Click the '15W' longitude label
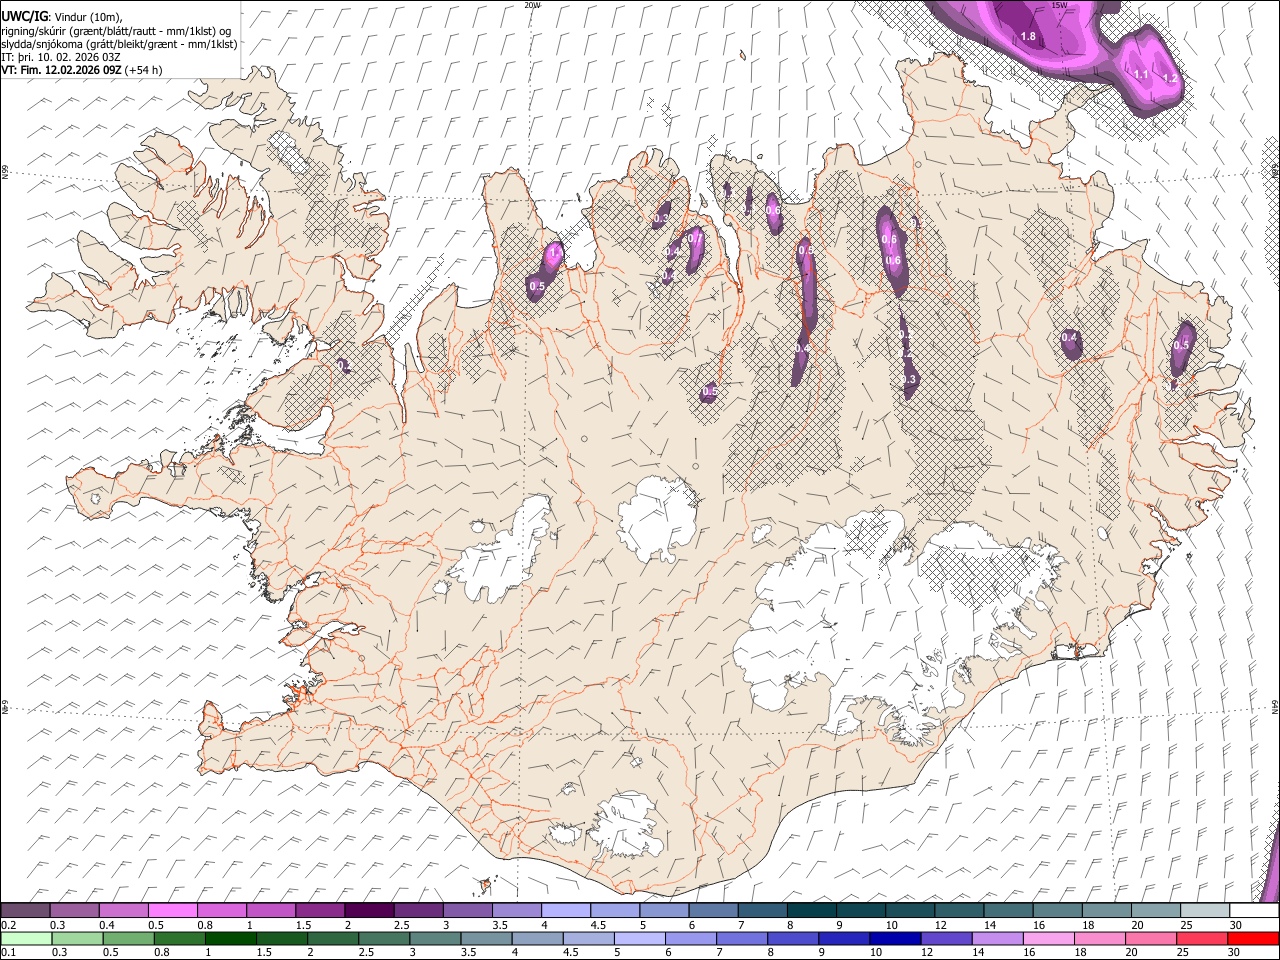 click(x=1059, y=5)
